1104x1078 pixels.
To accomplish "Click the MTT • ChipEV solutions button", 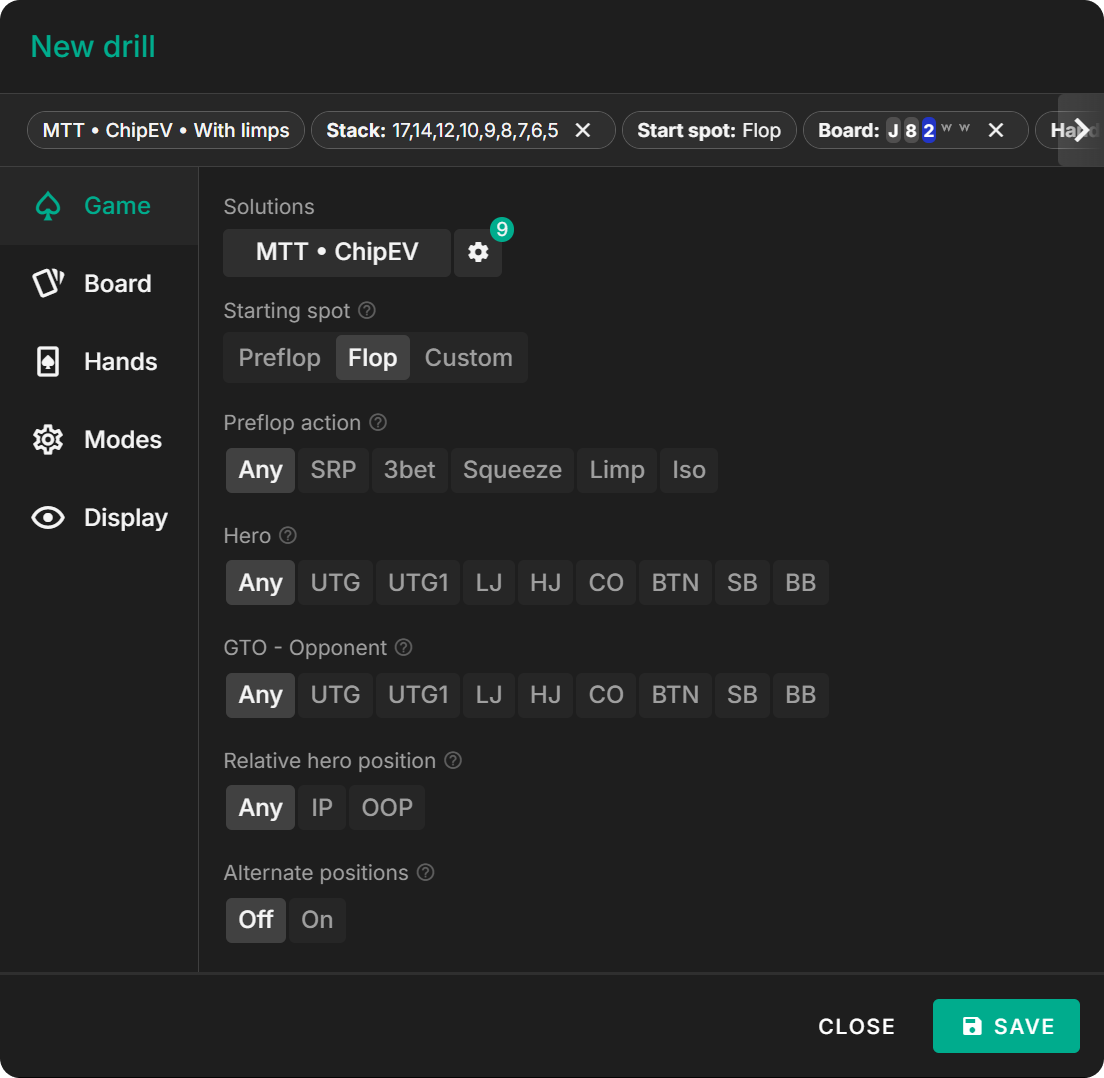I will tap(337, 252).
